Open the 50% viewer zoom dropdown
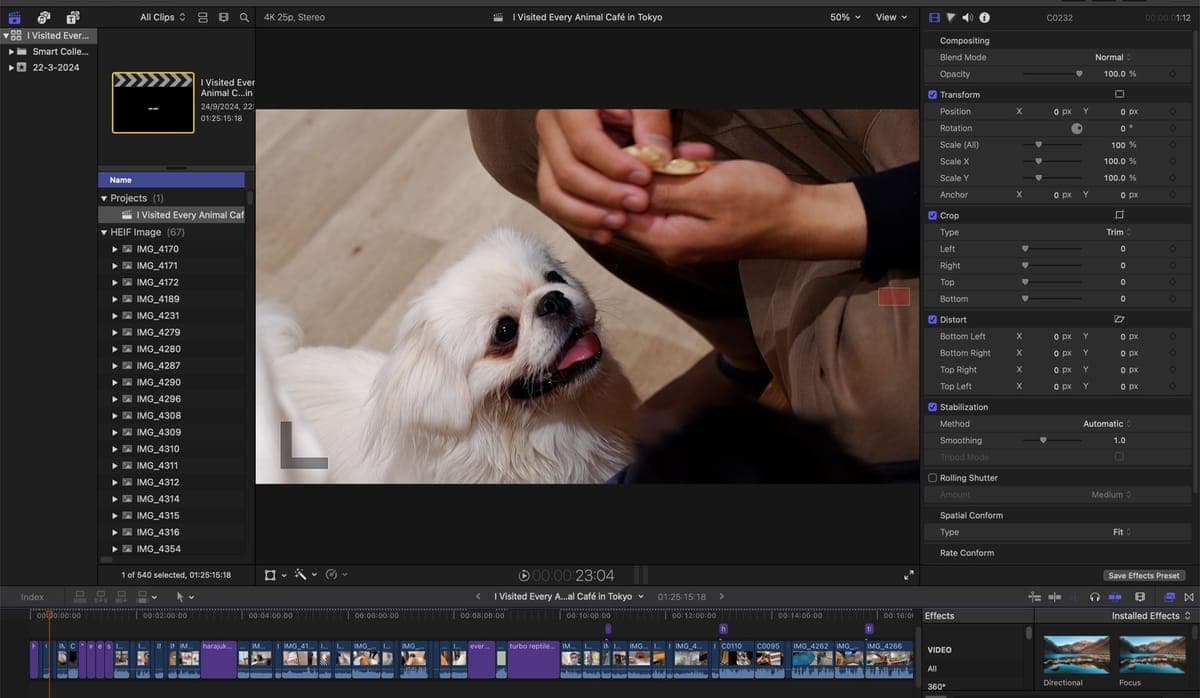 (x=844, y=17)
